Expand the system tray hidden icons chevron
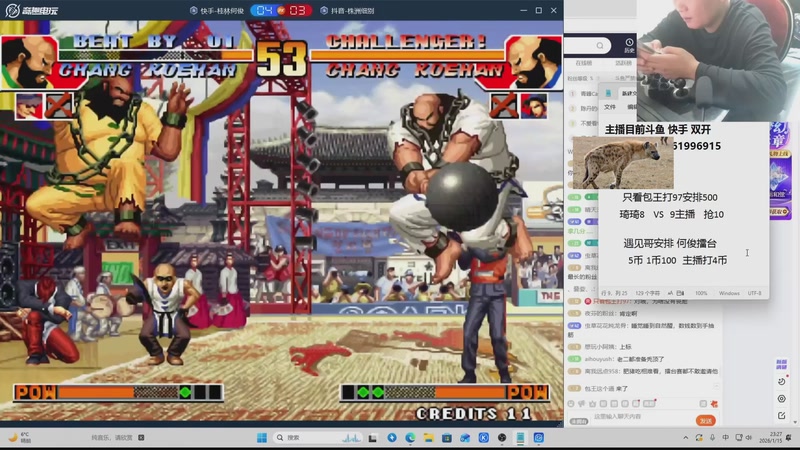The width and height of the screenshot is (800, 450). click(x=685, y=438)
